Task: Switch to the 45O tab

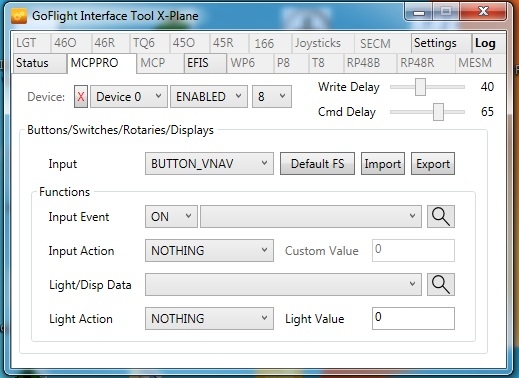Action: coord(189,43)
